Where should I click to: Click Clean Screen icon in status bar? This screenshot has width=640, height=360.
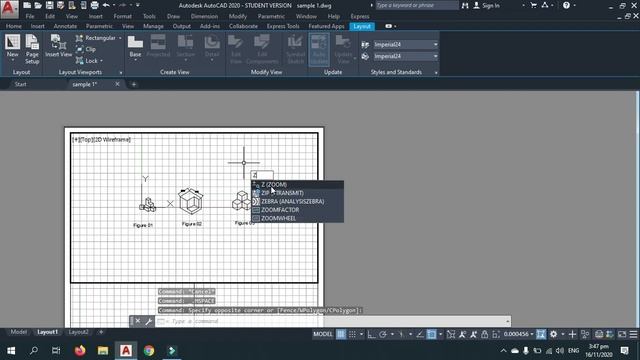pos(622,334)
